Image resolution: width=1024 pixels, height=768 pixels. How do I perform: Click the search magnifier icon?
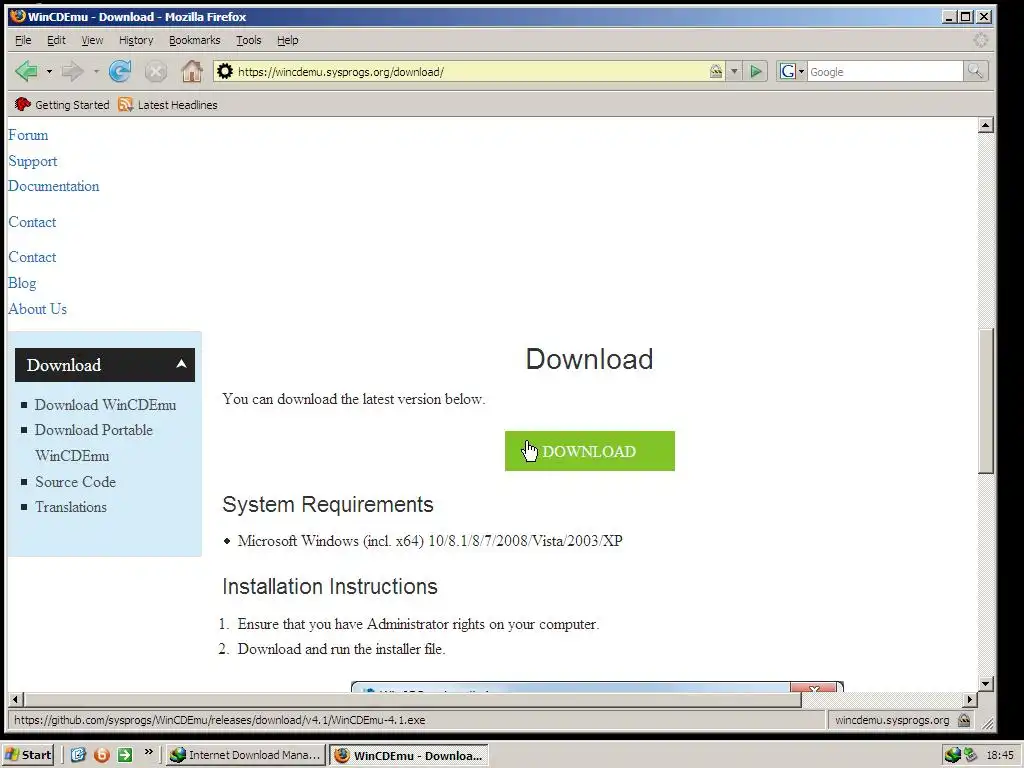[x=975, y=71]
